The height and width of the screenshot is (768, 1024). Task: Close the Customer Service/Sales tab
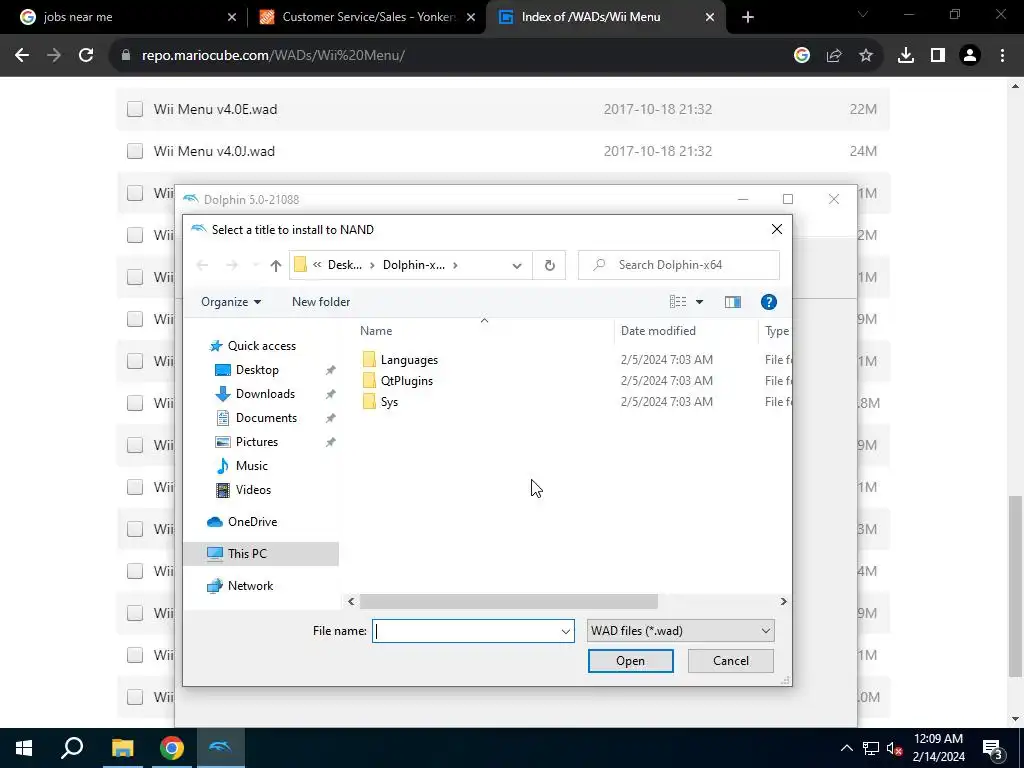point(471,17)
